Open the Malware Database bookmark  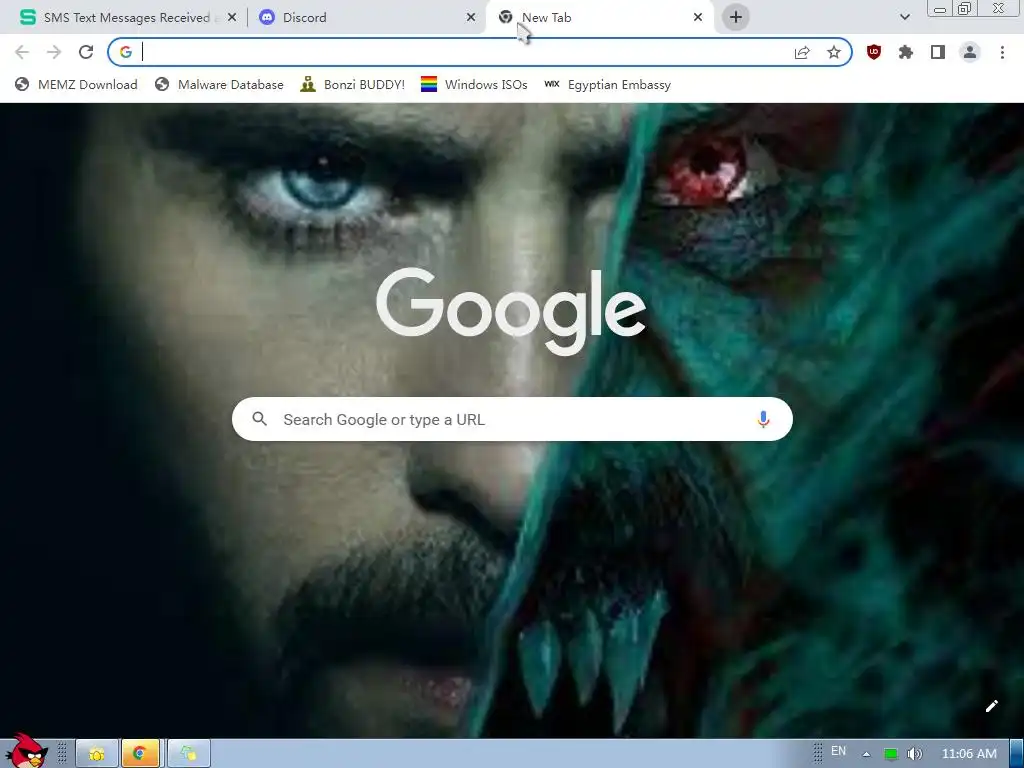tap(219, 84)
